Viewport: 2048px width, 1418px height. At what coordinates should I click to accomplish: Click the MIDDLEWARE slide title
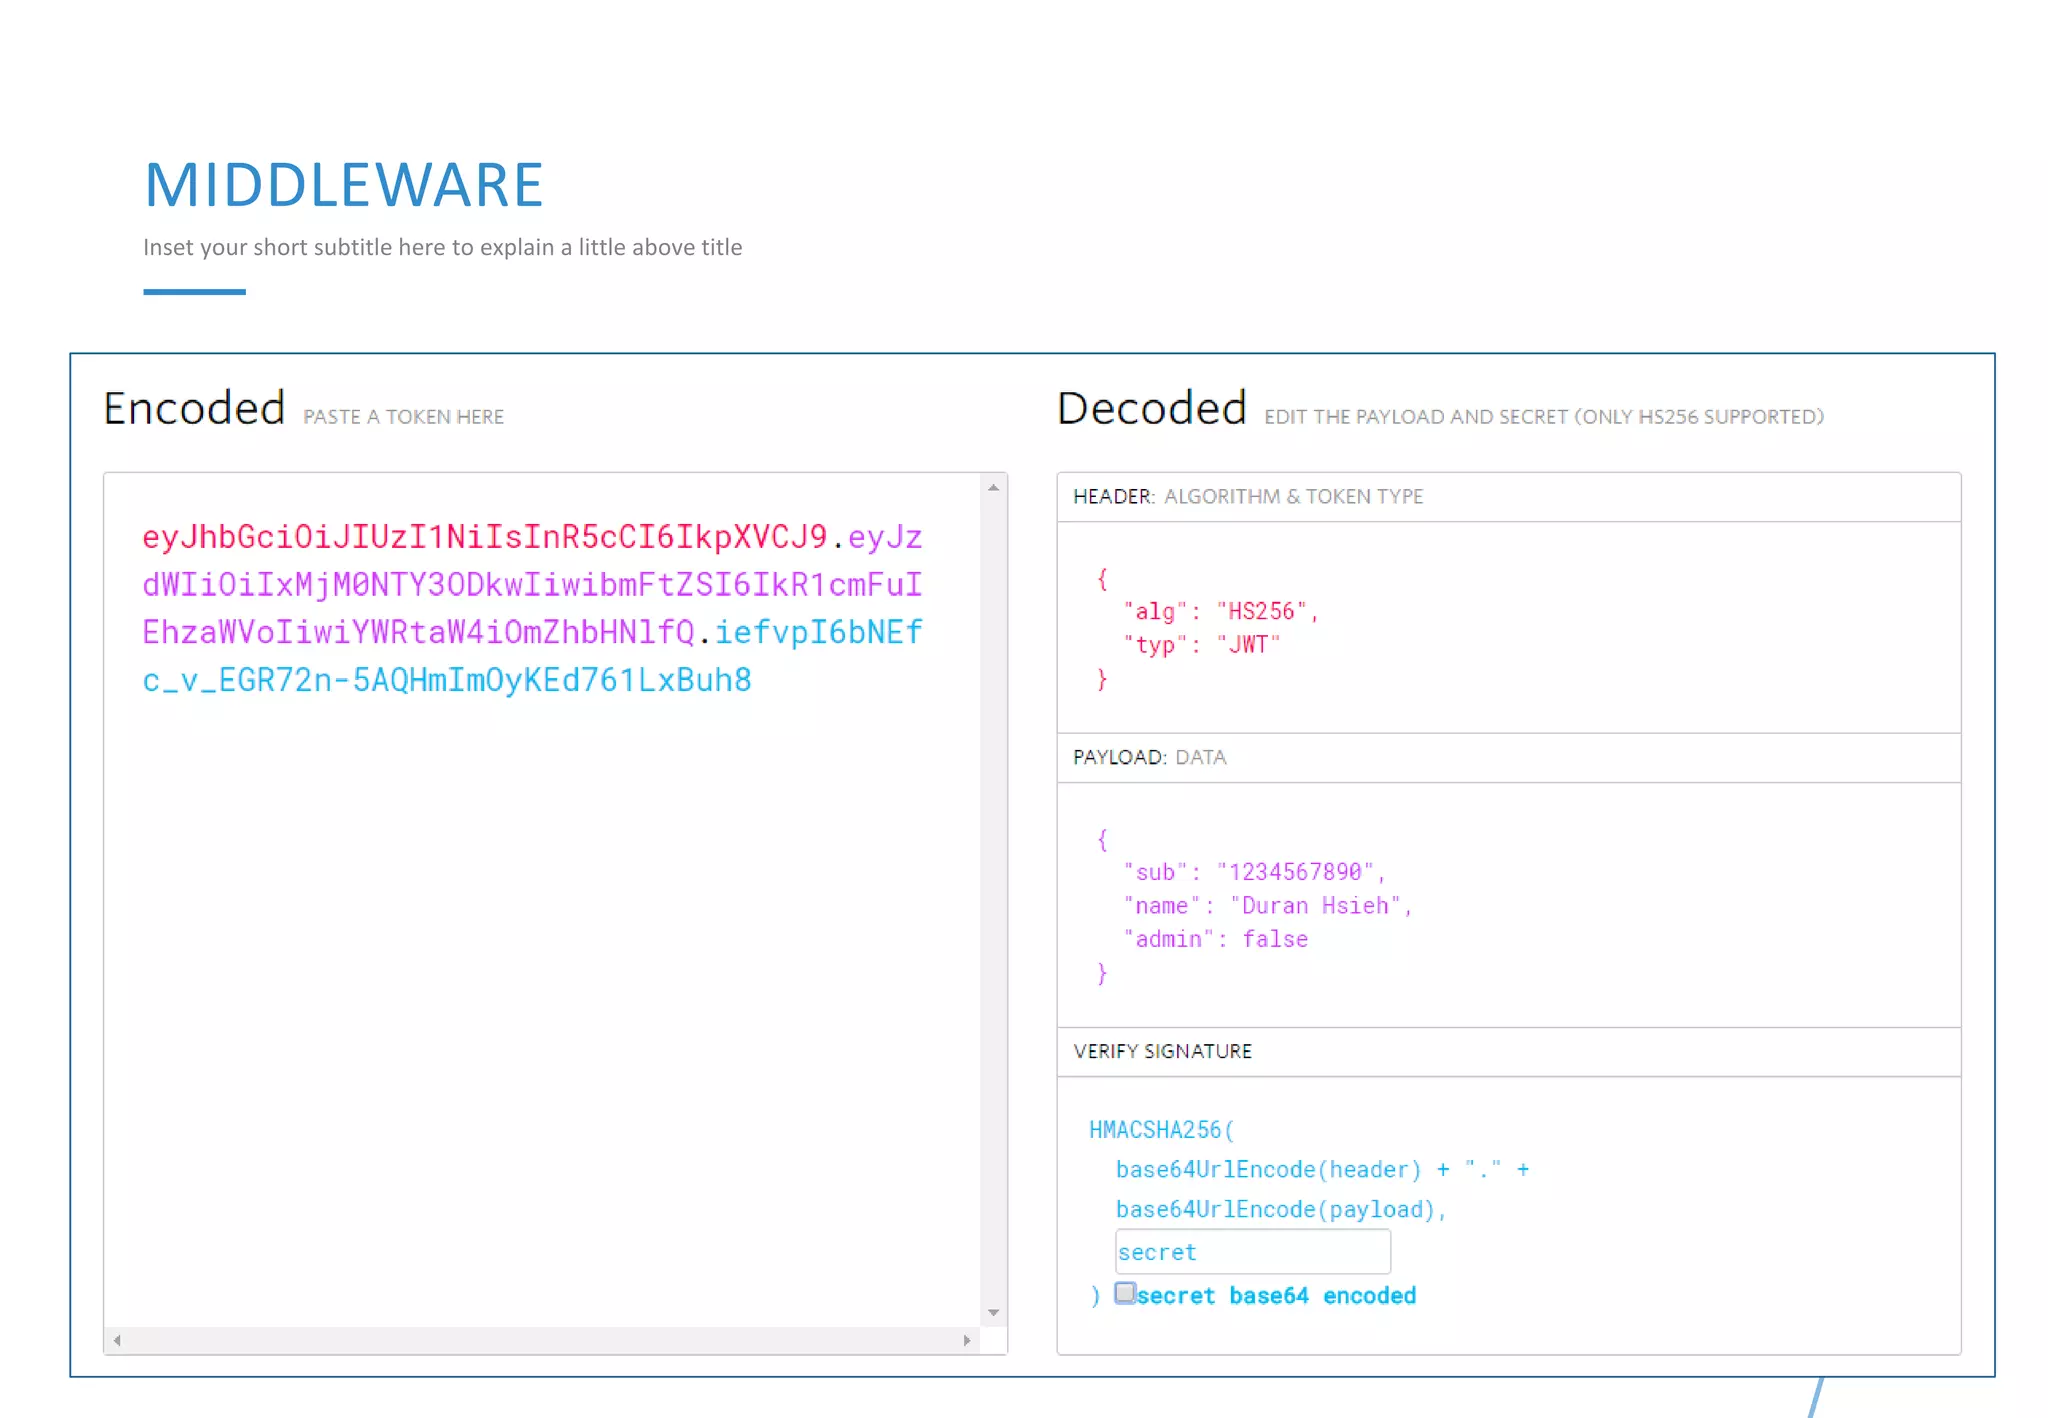pos(344,185)
